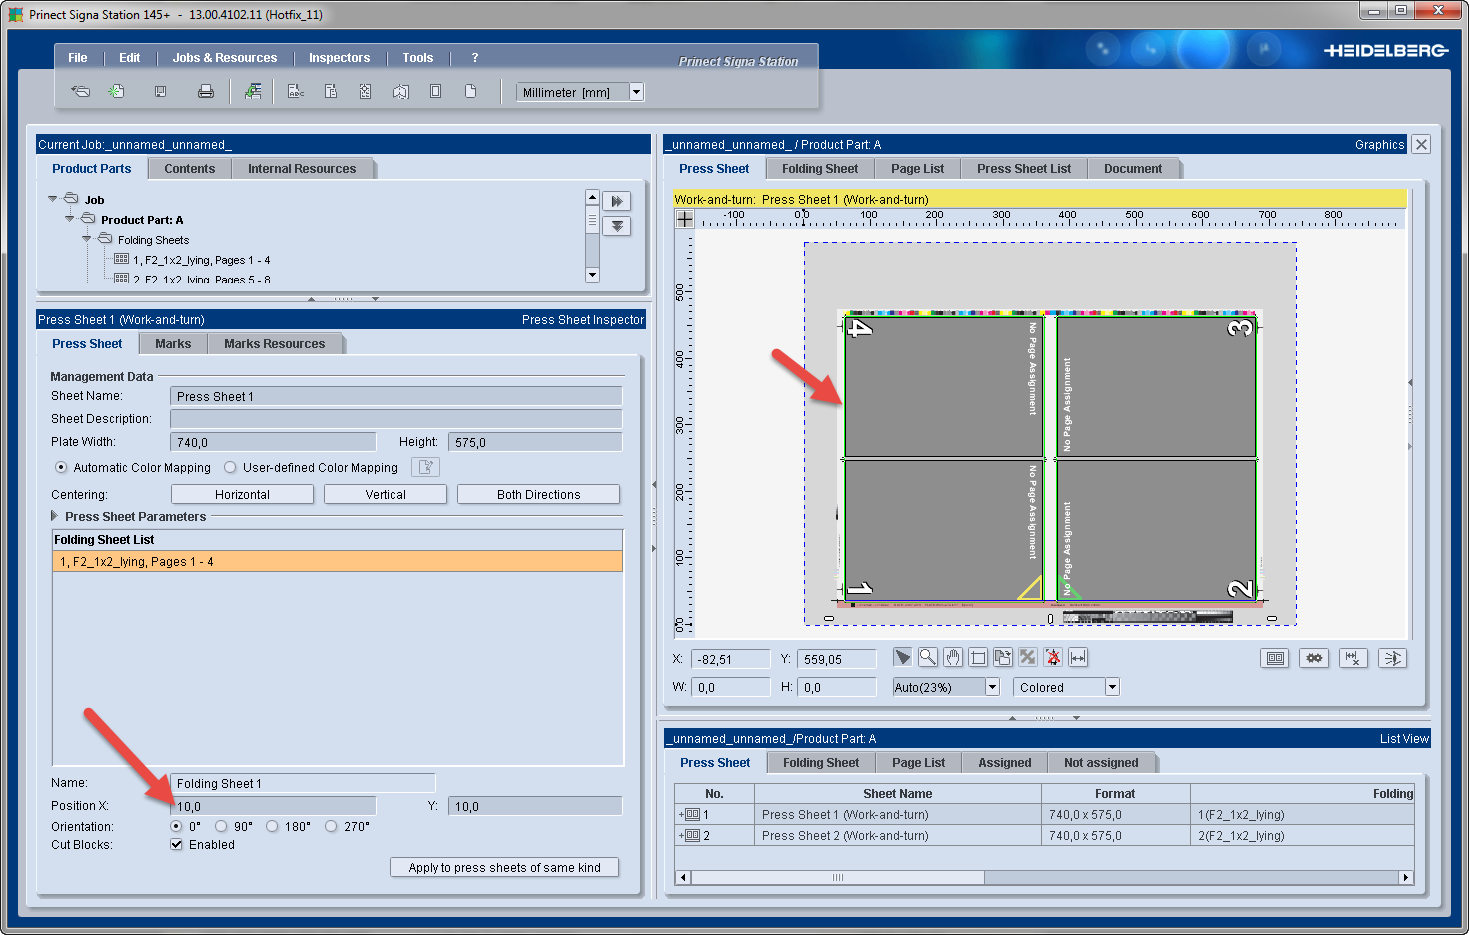1469x935 pixels.
Task: Open the Not assigned tab in List View
Action: click(x=1101, y=763)
